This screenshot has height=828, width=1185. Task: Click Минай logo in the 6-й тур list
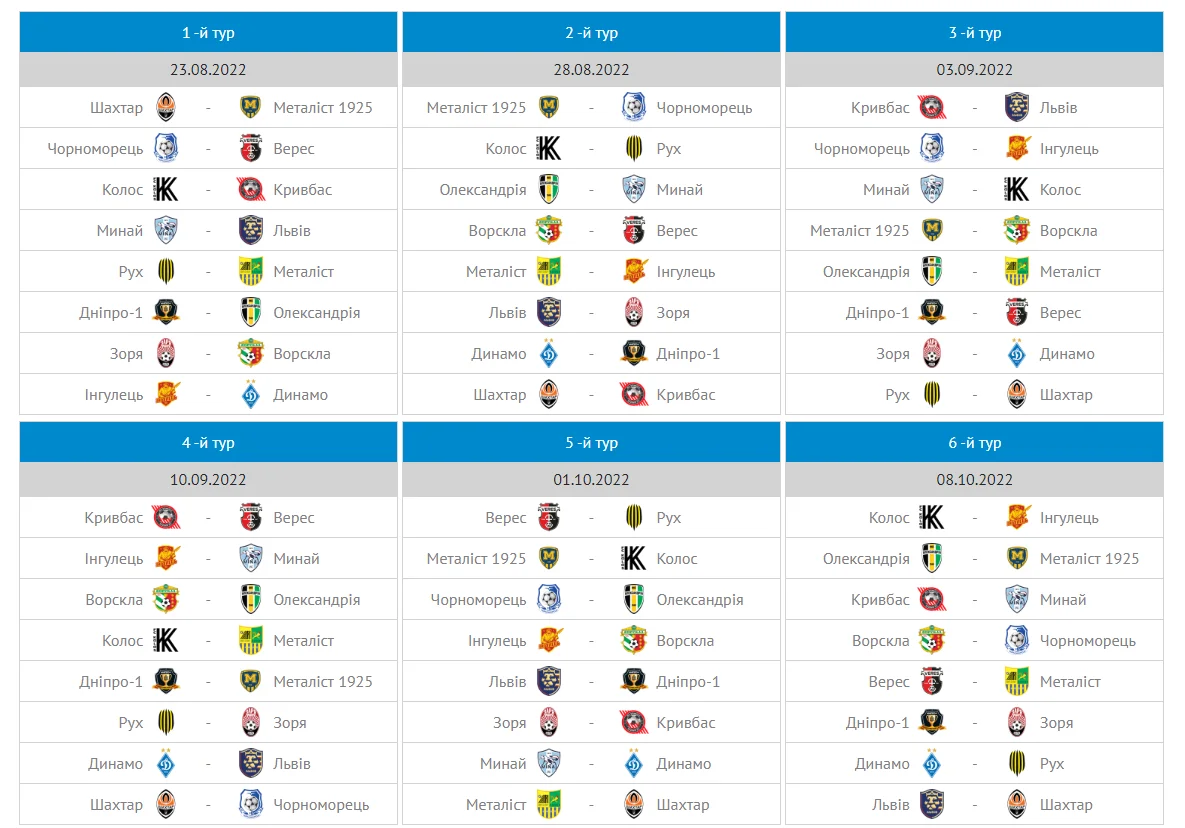click(1016, 599)
